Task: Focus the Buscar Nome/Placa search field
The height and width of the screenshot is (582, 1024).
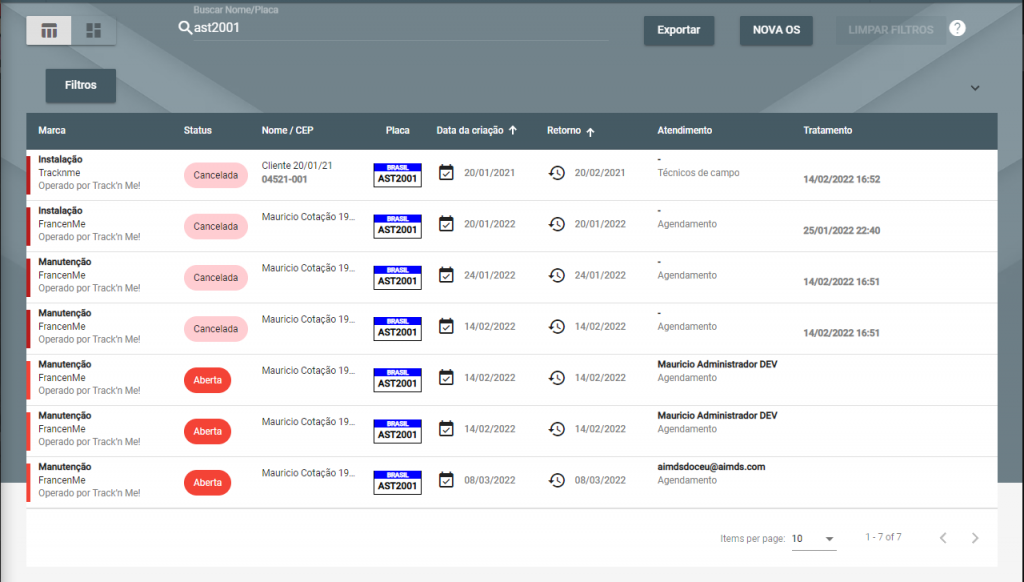Action: tap(400, 27)
